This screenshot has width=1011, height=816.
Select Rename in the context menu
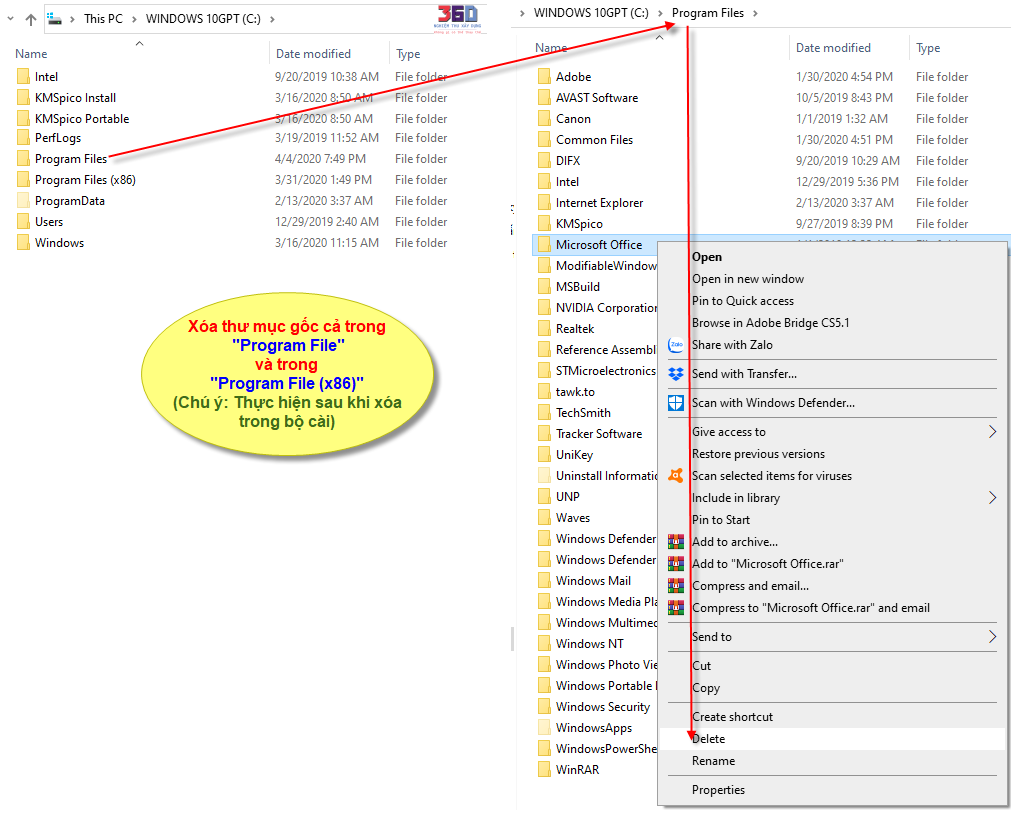(713, 761)
